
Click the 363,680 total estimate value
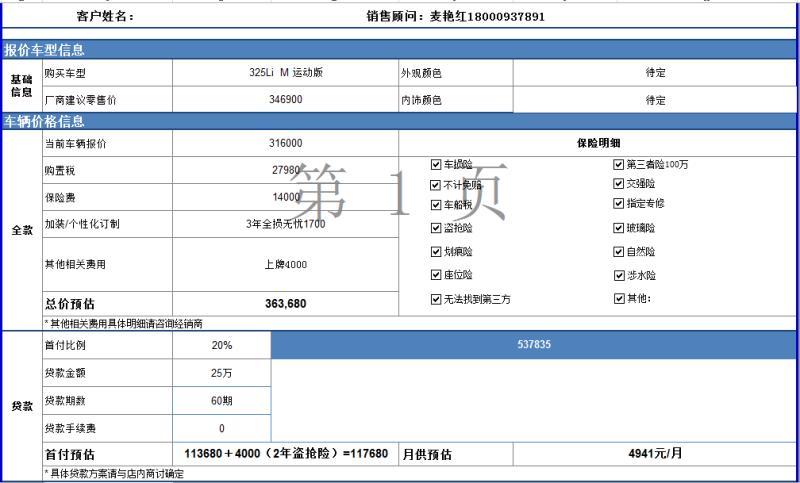[286, 304]
